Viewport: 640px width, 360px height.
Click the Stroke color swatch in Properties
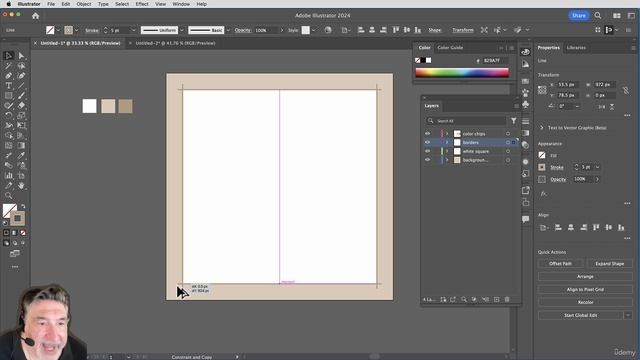542,167
